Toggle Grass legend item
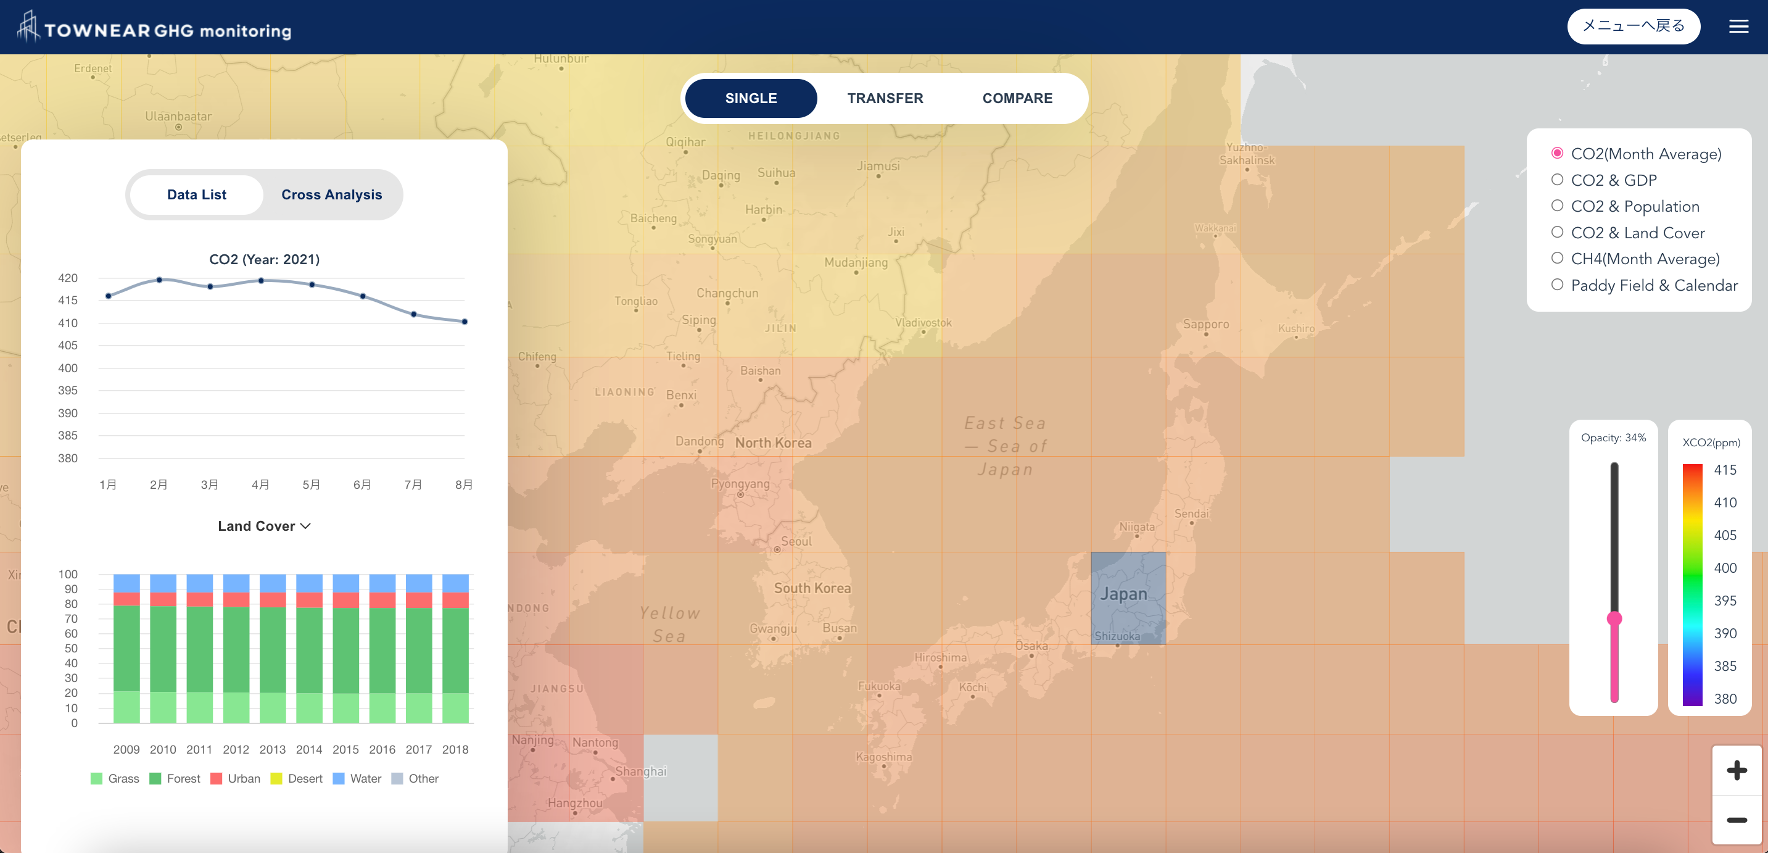The width and height of the screenshot is (1768, 854). [x=115, y=779]
